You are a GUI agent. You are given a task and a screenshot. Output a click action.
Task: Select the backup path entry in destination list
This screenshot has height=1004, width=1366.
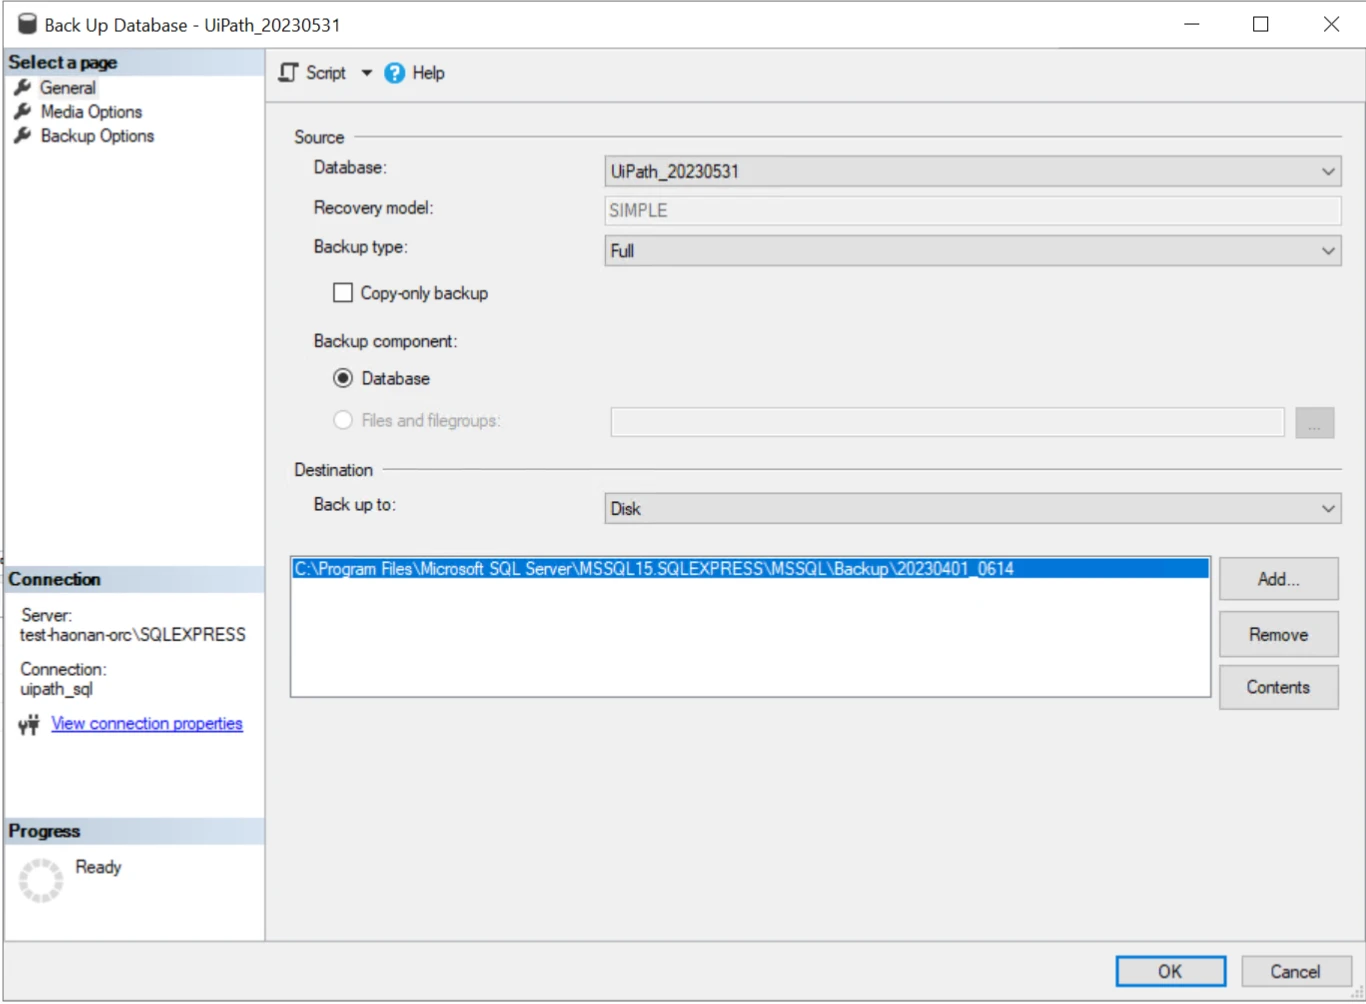[750, 569]
